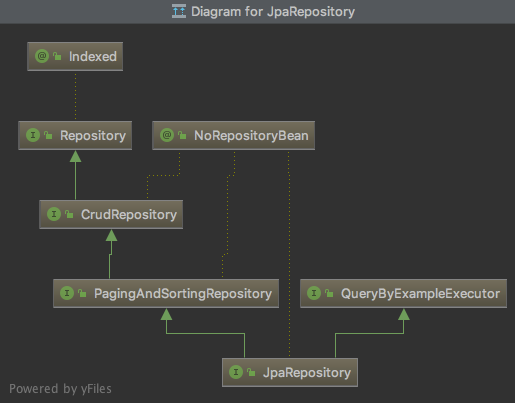Select the QueryByExampleExecutor node label
The image size is (515, 403).
(x=420, y=293)
